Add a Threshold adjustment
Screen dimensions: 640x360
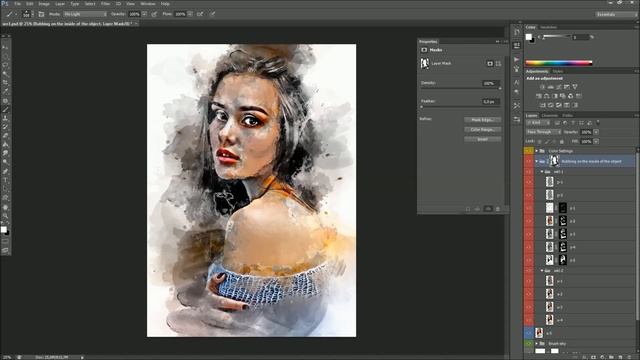559,105
